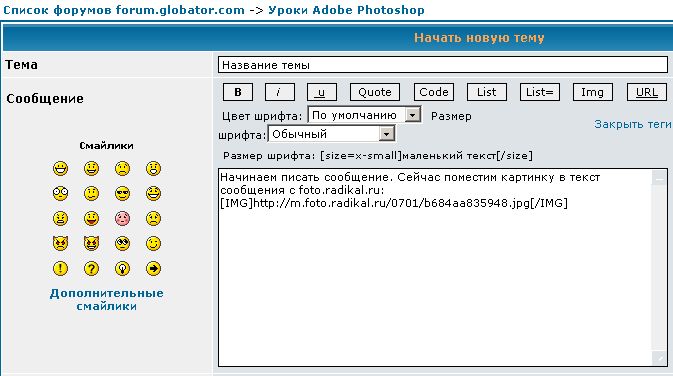Open the font color dropdown 'По умолчанию'

coord(364,115)
